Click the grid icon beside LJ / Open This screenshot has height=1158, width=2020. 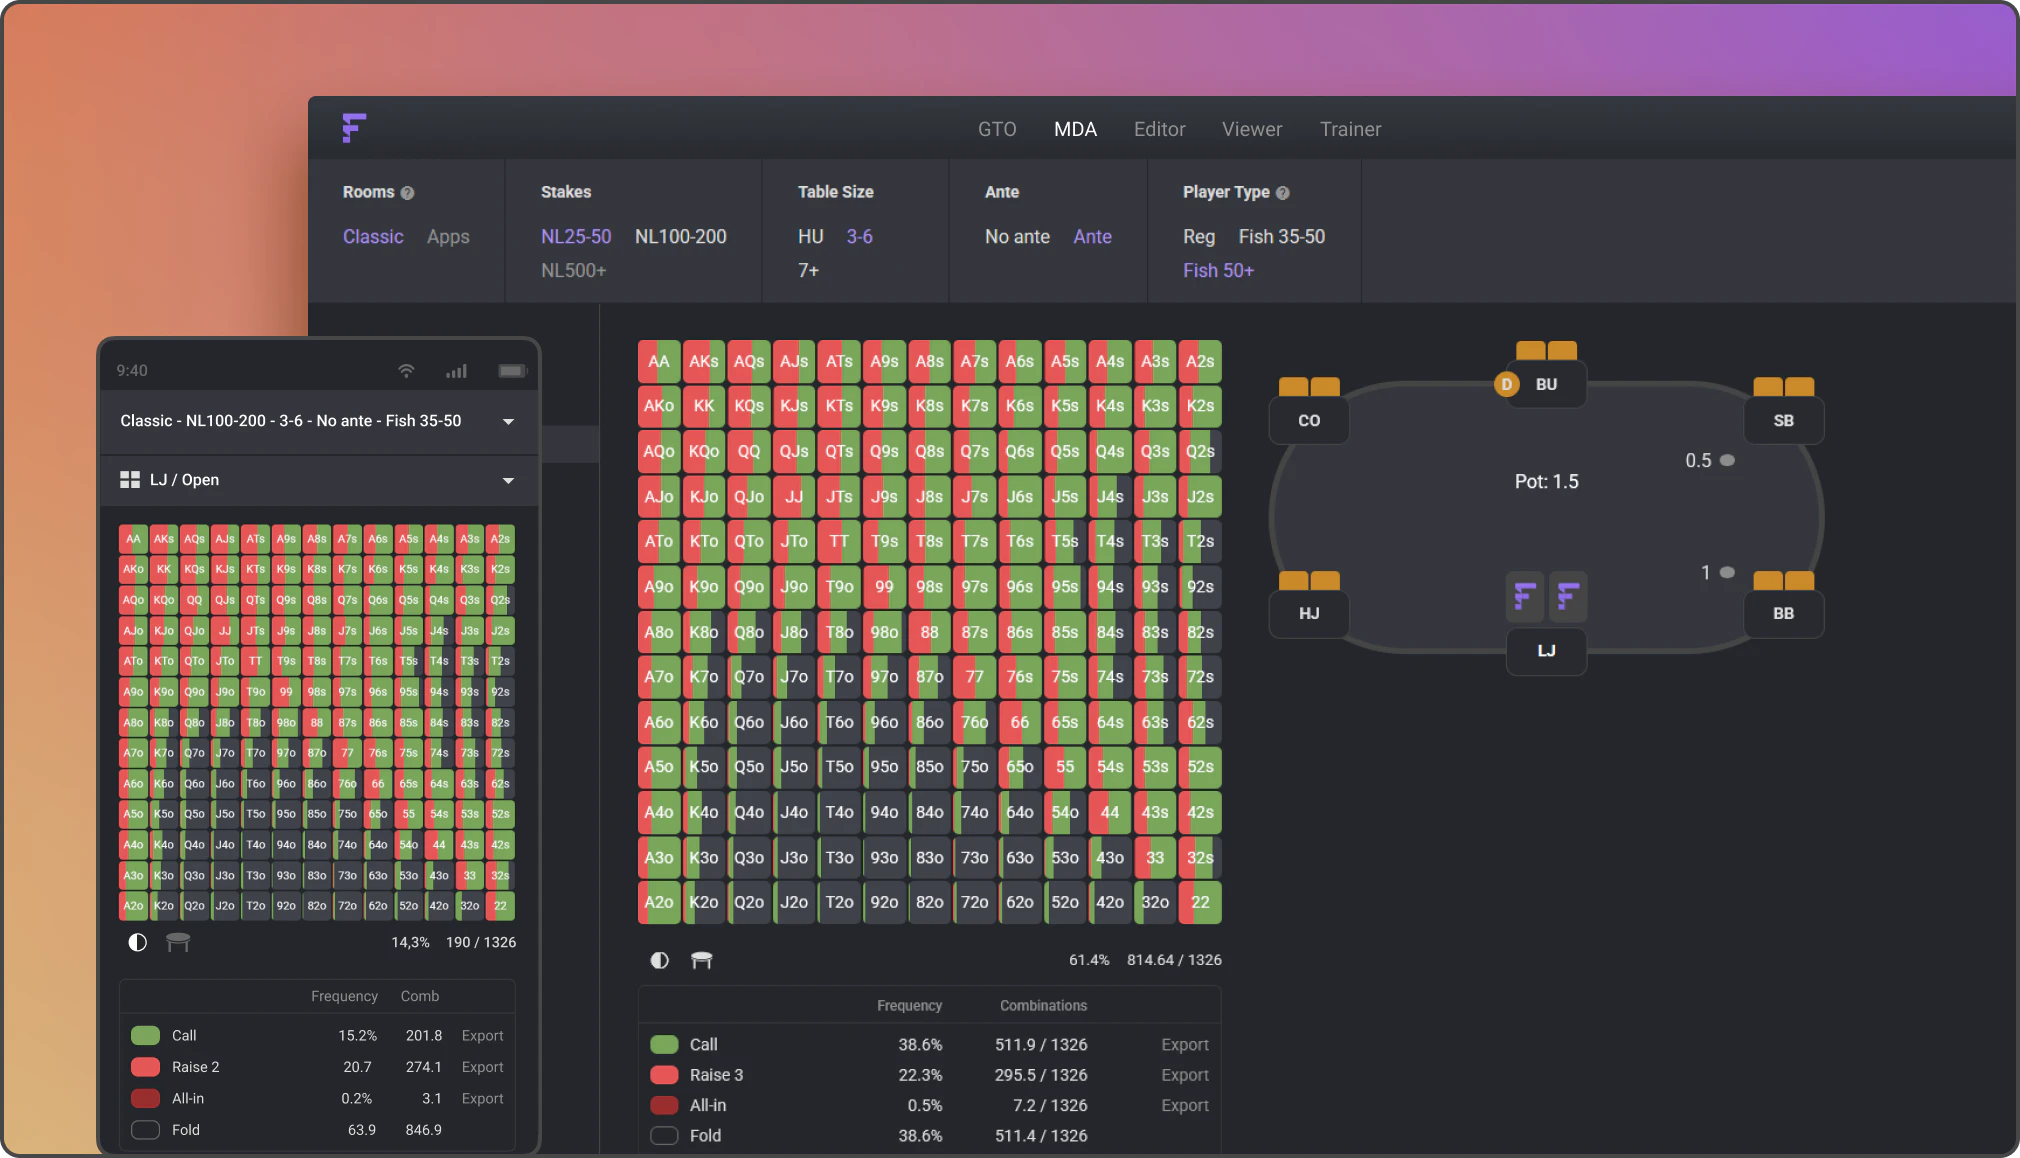[130, 480]
